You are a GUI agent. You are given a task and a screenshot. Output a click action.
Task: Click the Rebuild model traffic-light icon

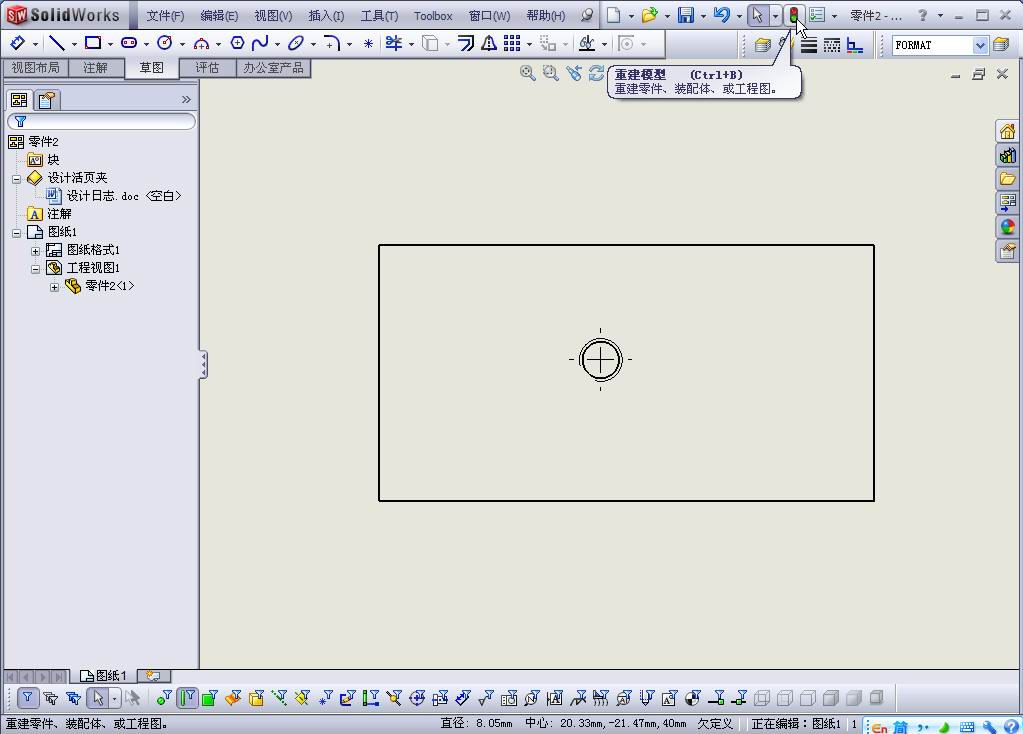[x=794, y=15]
